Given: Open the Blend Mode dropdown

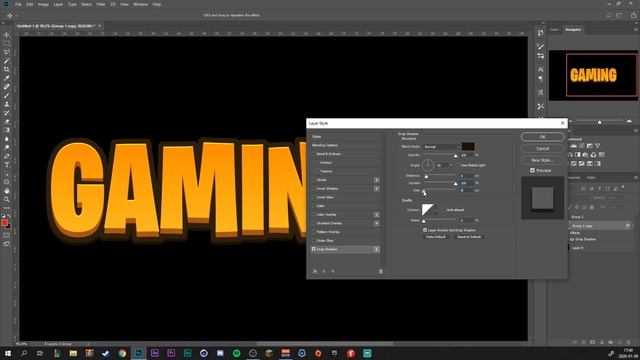Looking at the screenshot, I should [x=441, y=147].
